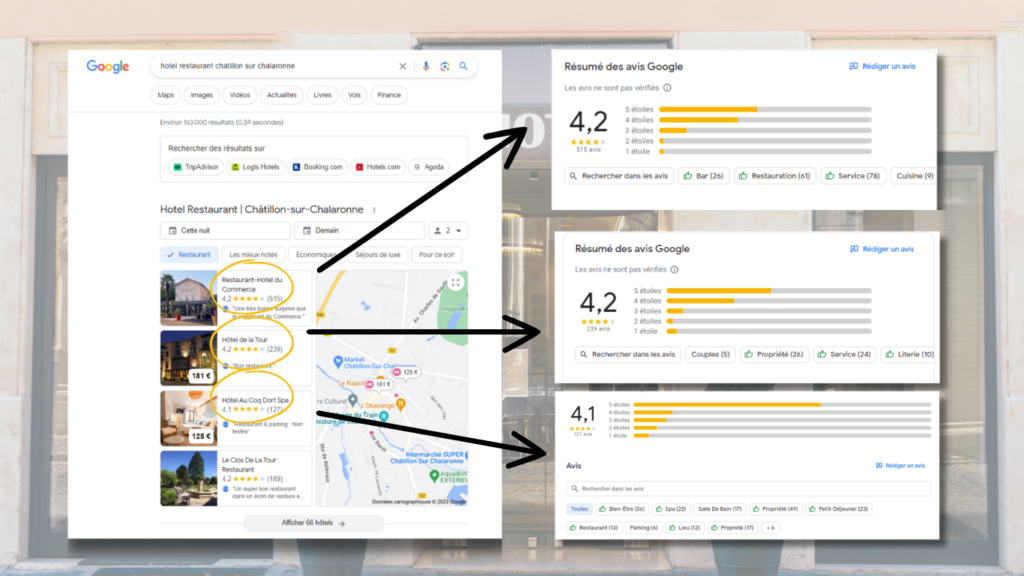This screenshot has width=1024, height=576.
Task: Search results on Booking.com
Action: click(x=318, y=167)
